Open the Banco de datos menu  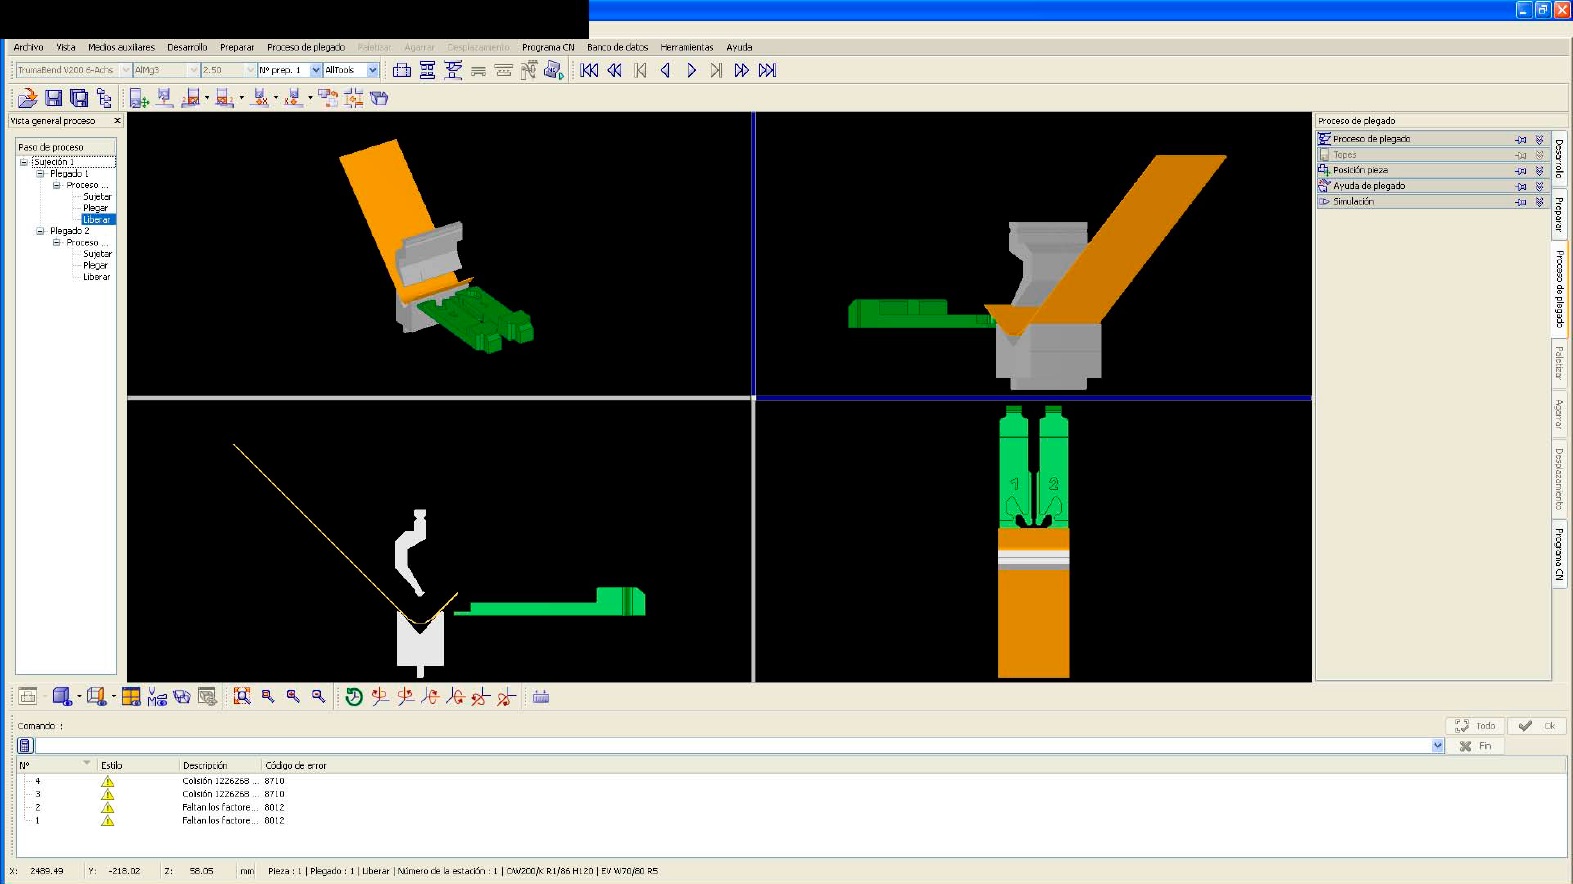617,47
